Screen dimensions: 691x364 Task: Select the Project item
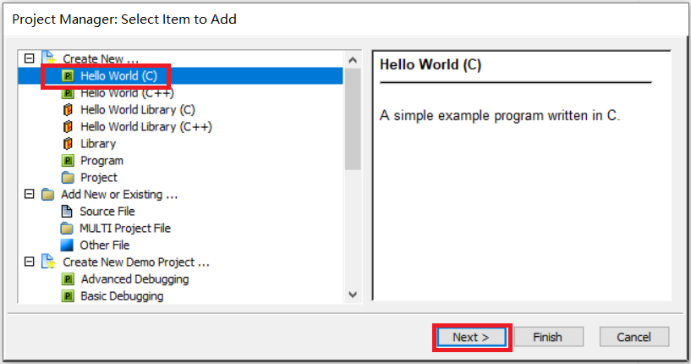(x=99, y=178)
